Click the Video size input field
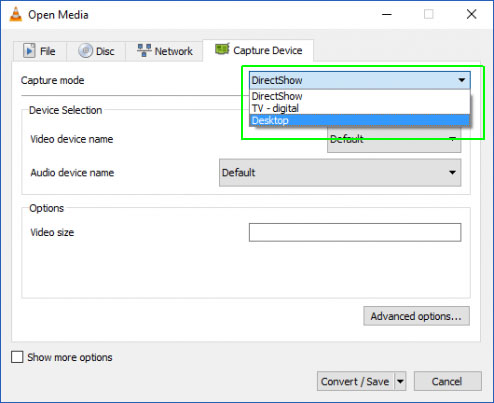 pyautogui.click(x=355, y=232)
